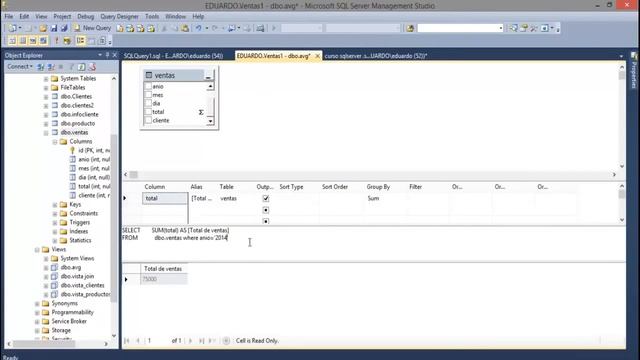Expand the Triggers folder
This screenshot has width=640, height=360.
pos(55,222)
